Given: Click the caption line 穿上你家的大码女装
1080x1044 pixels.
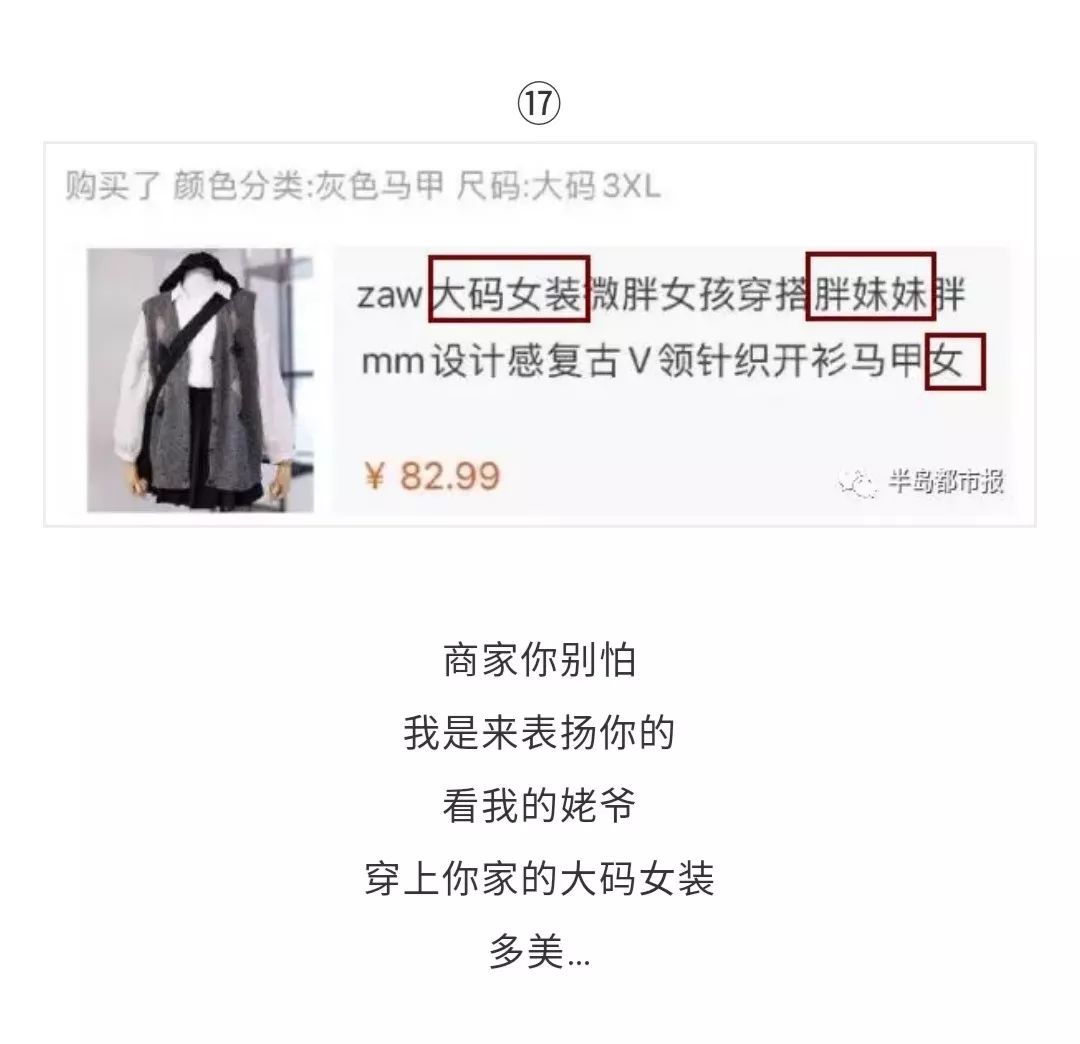Looking at the screenshot, I should click(x=539, y=879).
